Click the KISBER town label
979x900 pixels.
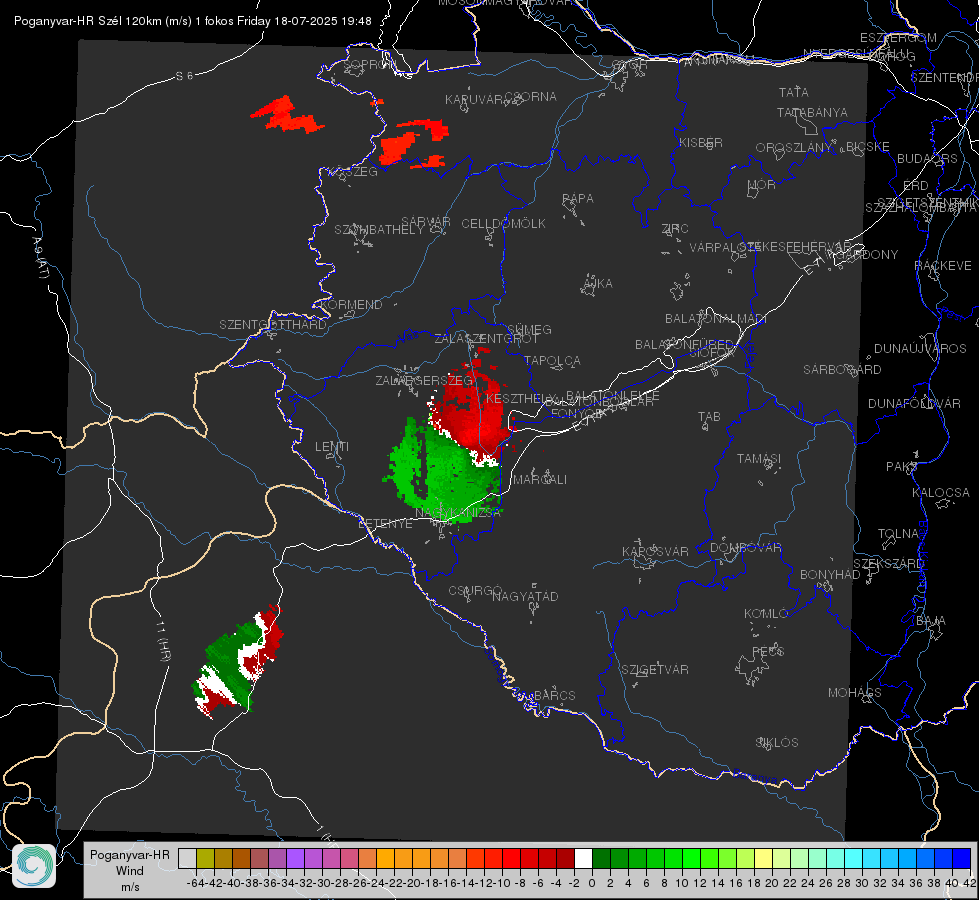701,142
